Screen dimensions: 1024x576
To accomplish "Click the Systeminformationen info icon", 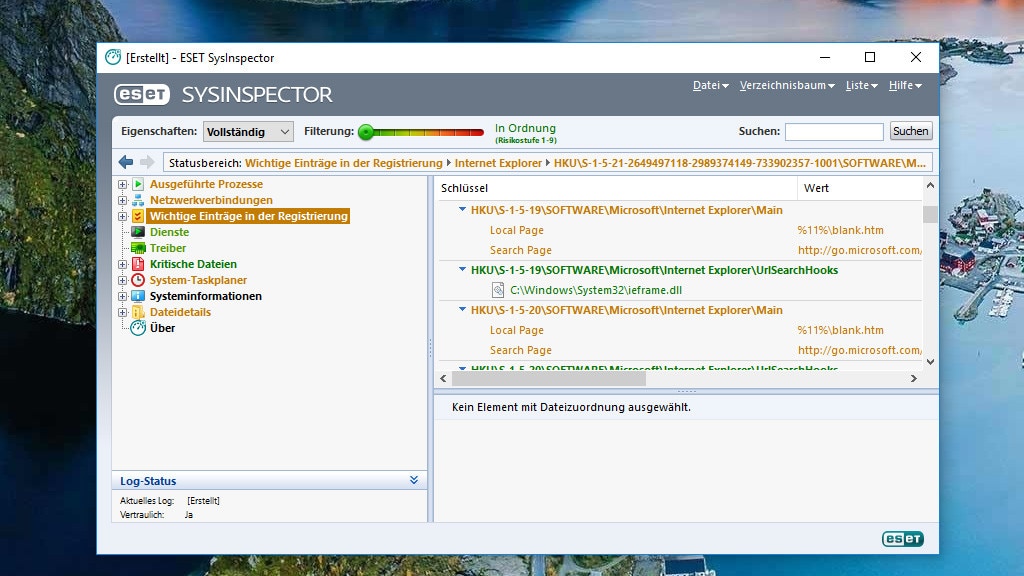I will [138, 296].
